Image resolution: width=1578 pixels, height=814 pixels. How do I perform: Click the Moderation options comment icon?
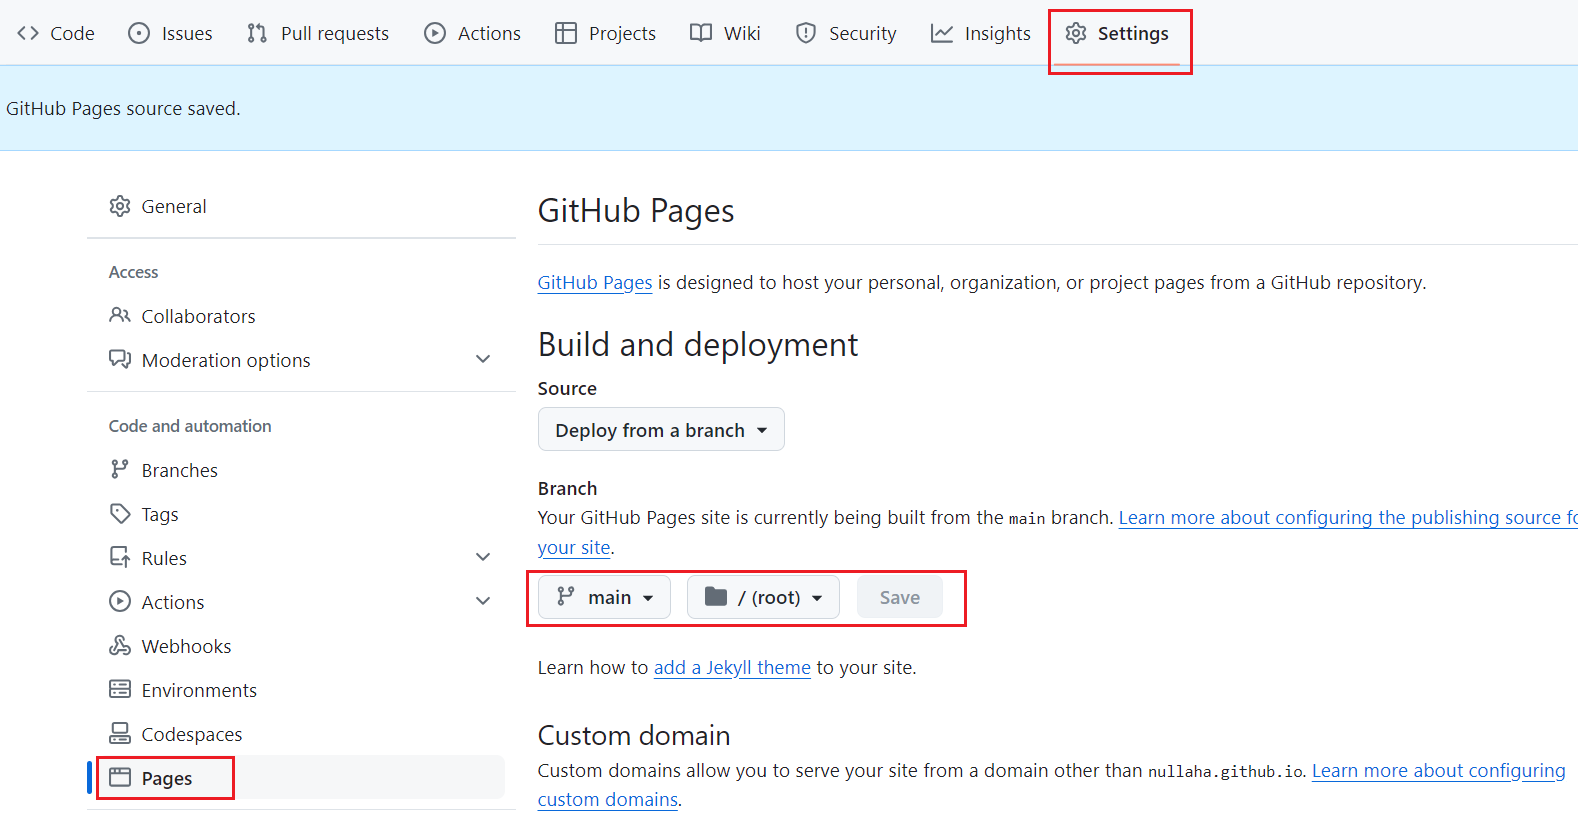click(x=120, y=359)
